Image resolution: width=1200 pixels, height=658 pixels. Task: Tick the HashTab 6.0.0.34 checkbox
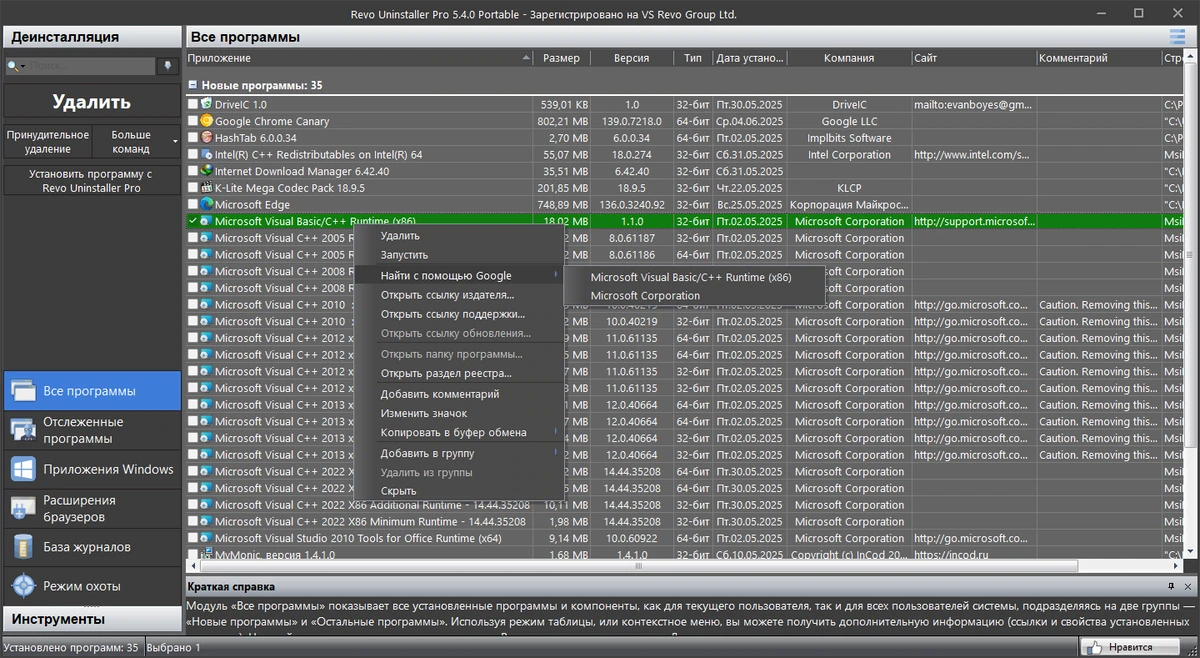coord(193,138)
